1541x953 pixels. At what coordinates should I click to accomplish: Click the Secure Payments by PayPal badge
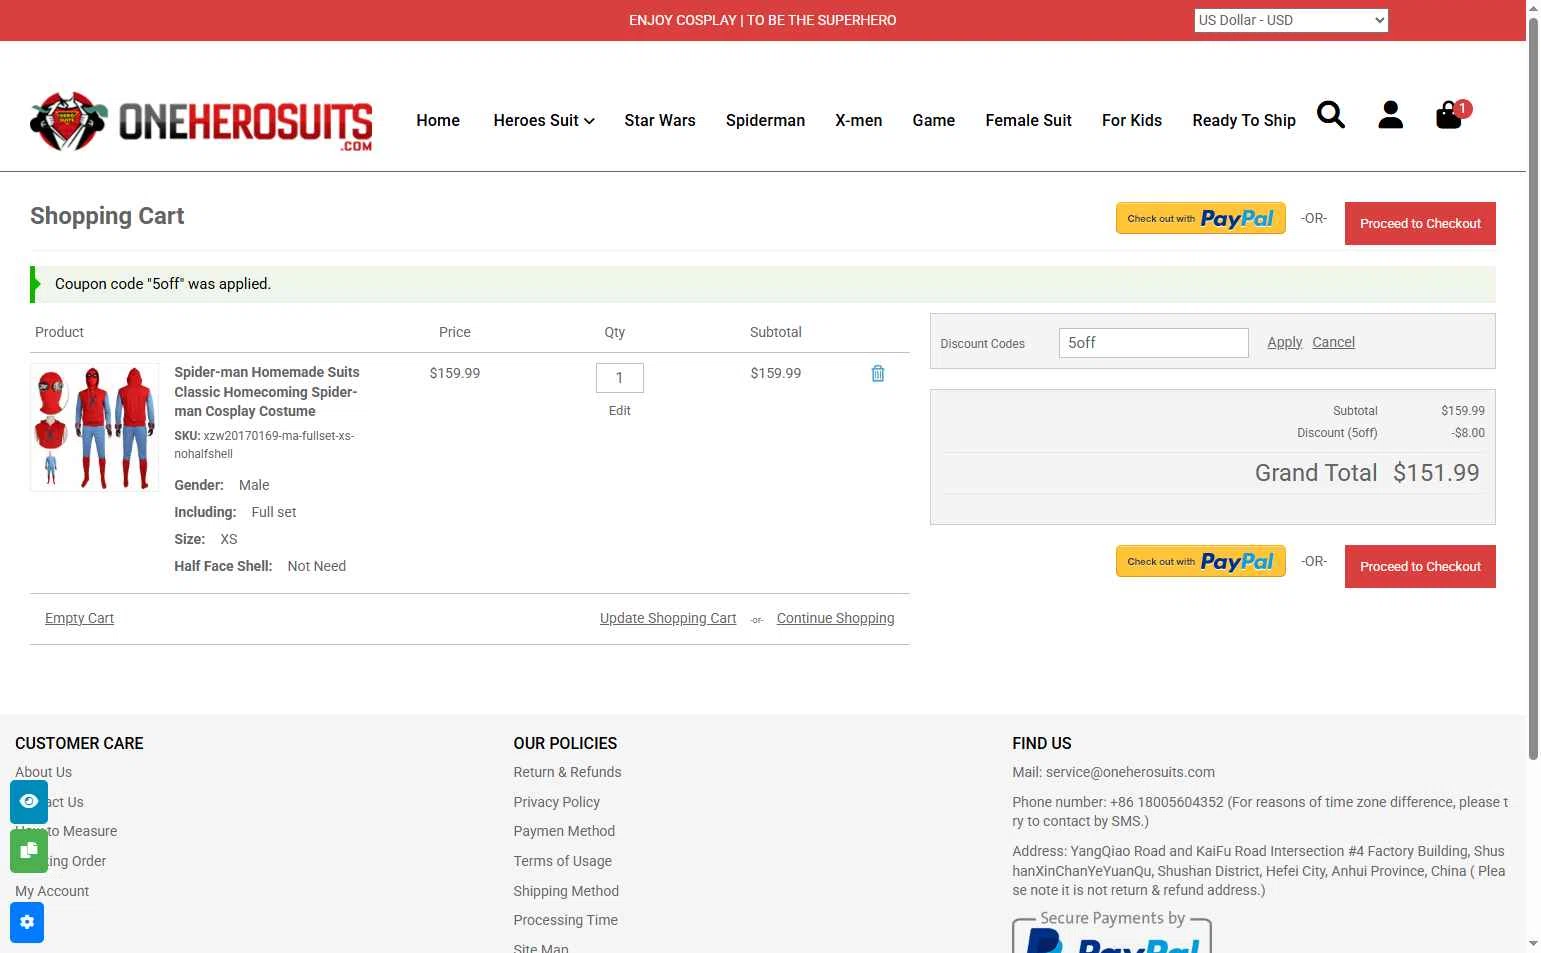click(x=1112, y=932)
